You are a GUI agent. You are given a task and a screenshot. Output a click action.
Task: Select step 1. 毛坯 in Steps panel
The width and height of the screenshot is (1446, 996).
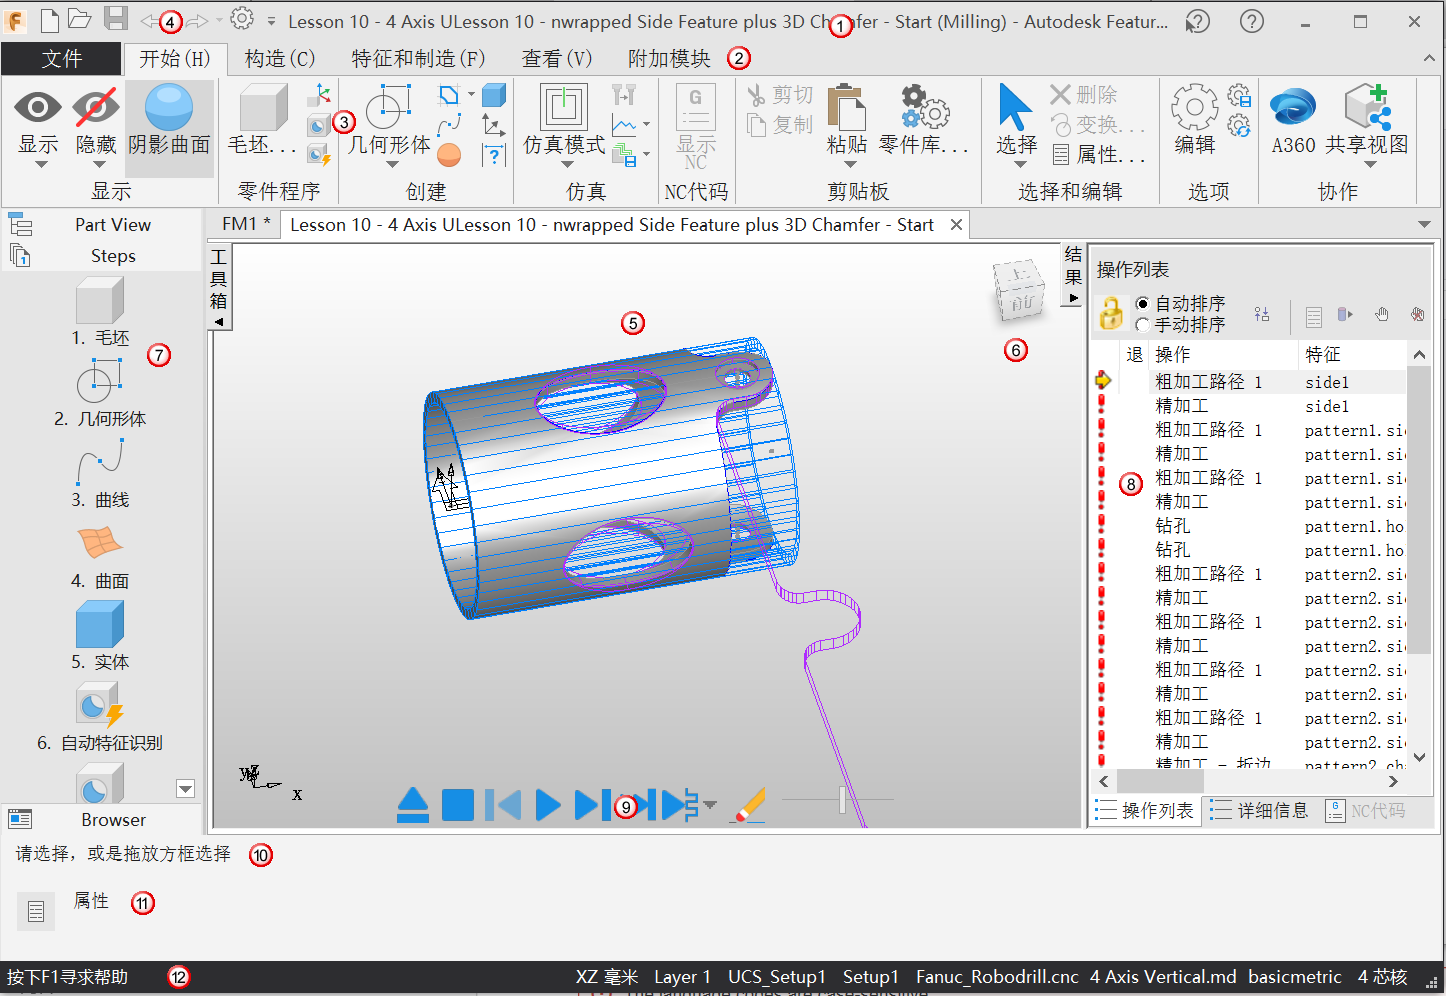click(100, 312)
